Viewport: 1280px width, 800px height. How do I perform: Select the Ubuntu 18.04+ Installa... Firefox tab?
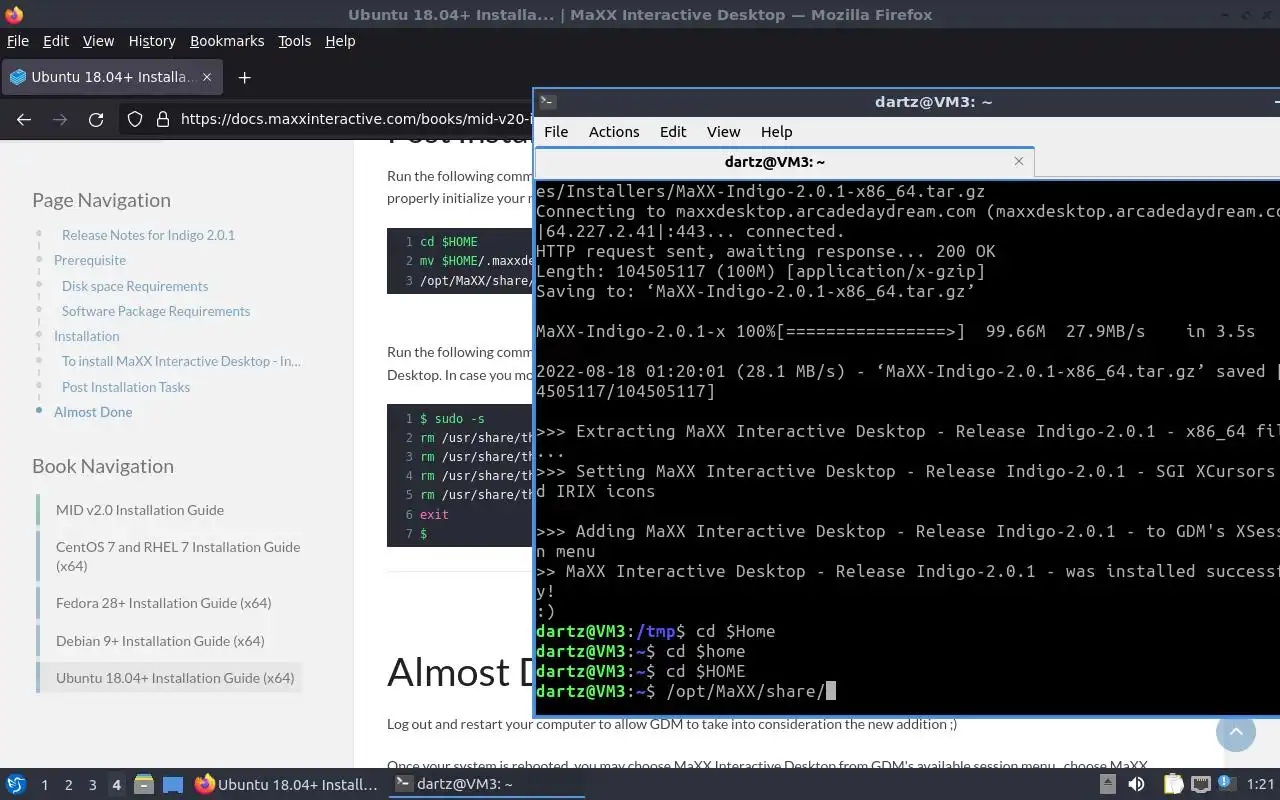[x=113, y=77]
